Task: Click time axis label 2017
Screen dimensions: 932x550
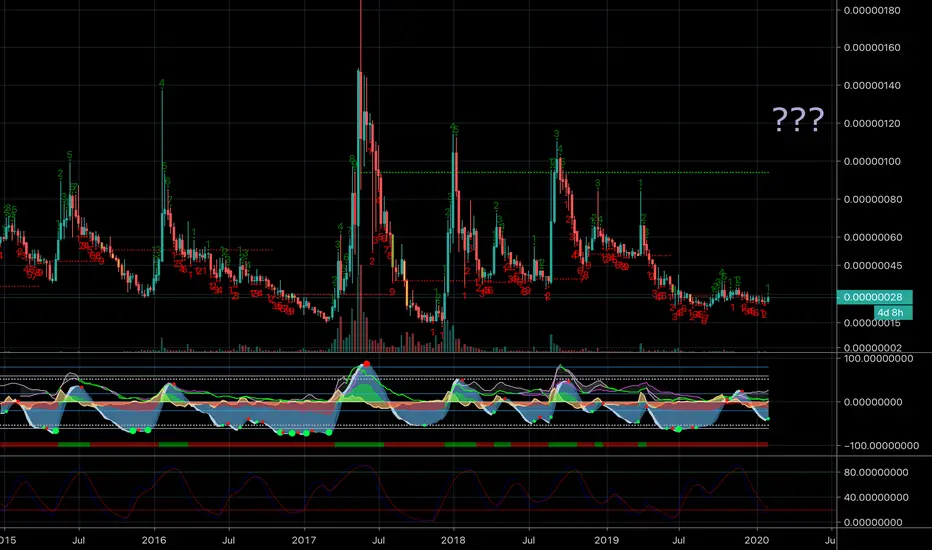Action: point(304,540)
